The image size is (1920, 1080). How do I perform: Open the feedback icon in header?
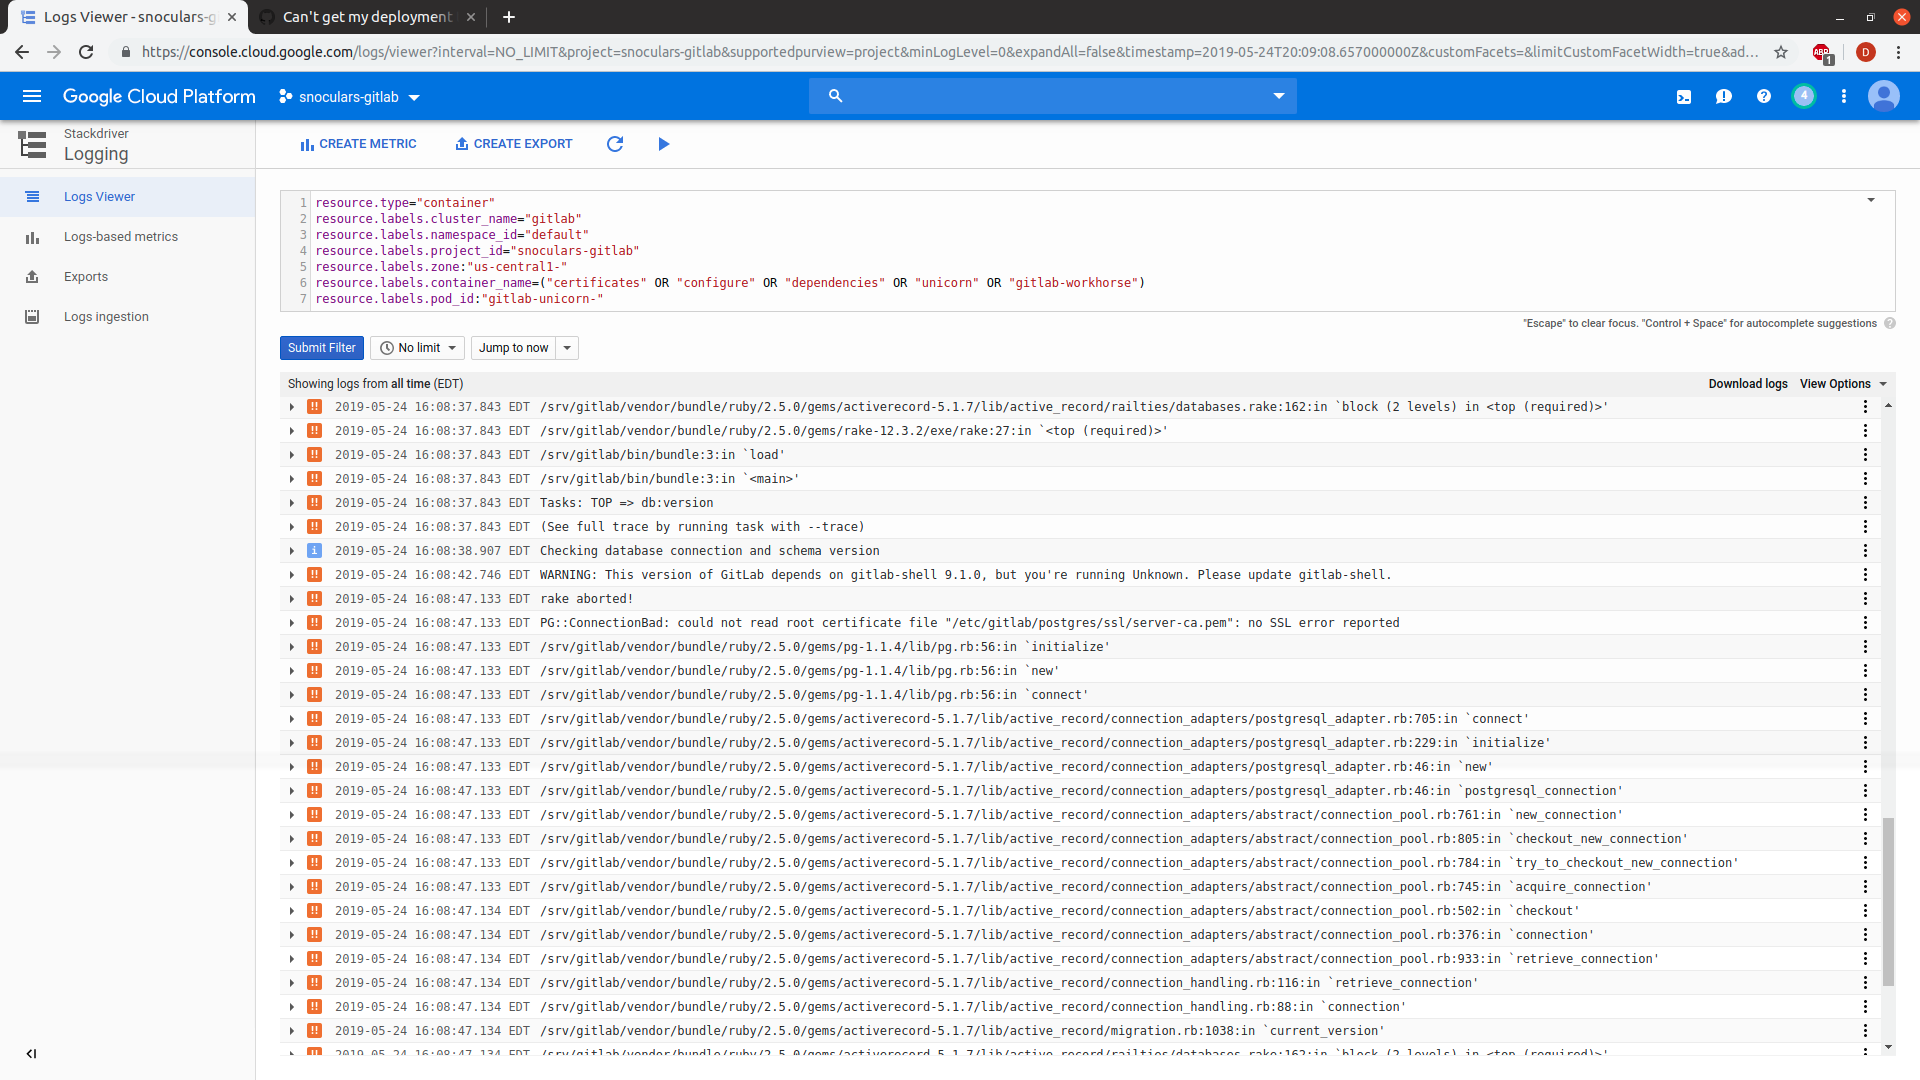1724,97
